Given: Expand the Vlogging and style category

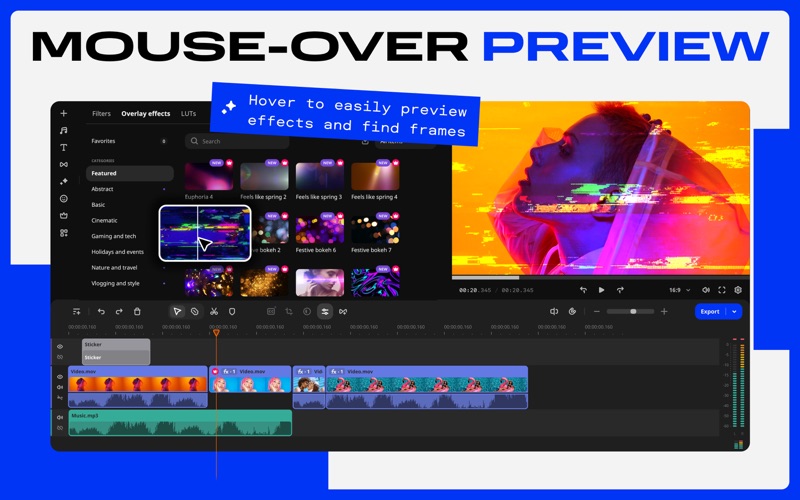Looking at the screenshot, I should click(x=164, y=284).
